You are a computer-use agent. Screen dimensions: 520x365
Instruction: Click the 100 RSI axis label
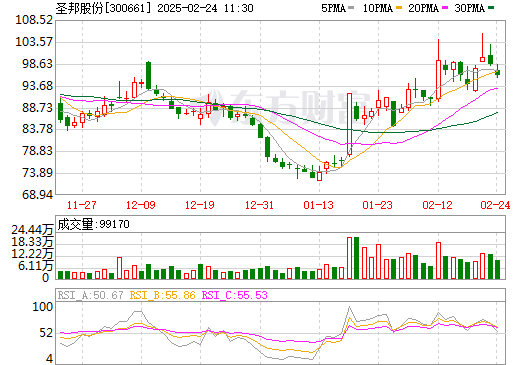pos(42,307)
